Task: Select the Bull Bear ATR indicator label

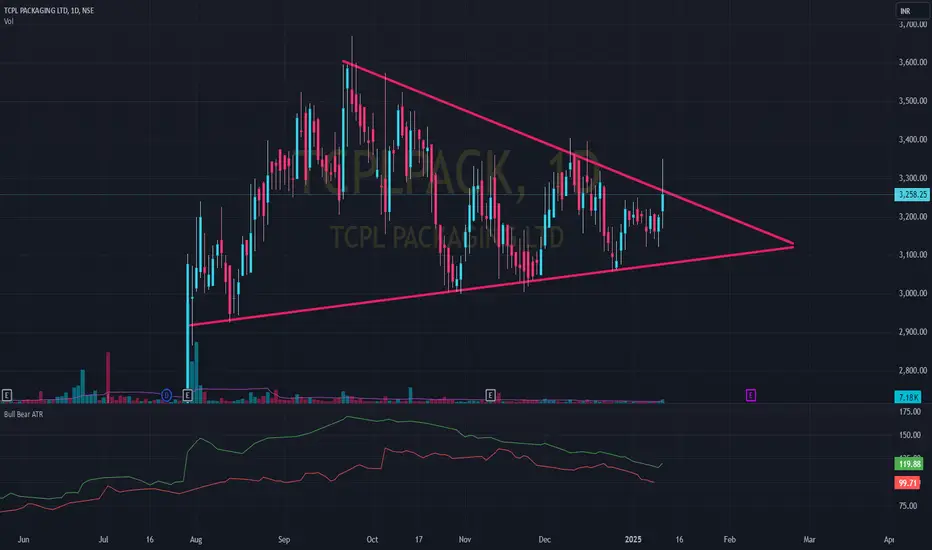Action: (24, 414)
